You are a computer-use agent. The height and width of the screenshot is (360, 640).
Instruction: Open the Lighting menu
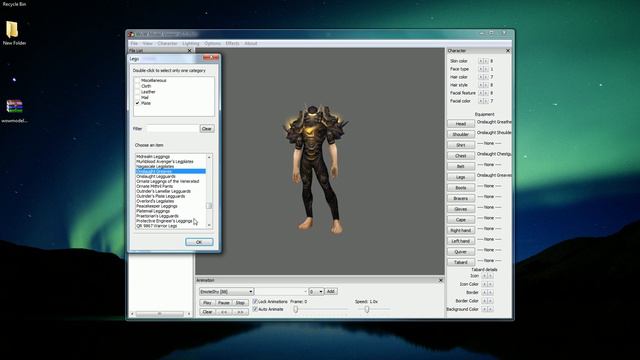point(191,43)
